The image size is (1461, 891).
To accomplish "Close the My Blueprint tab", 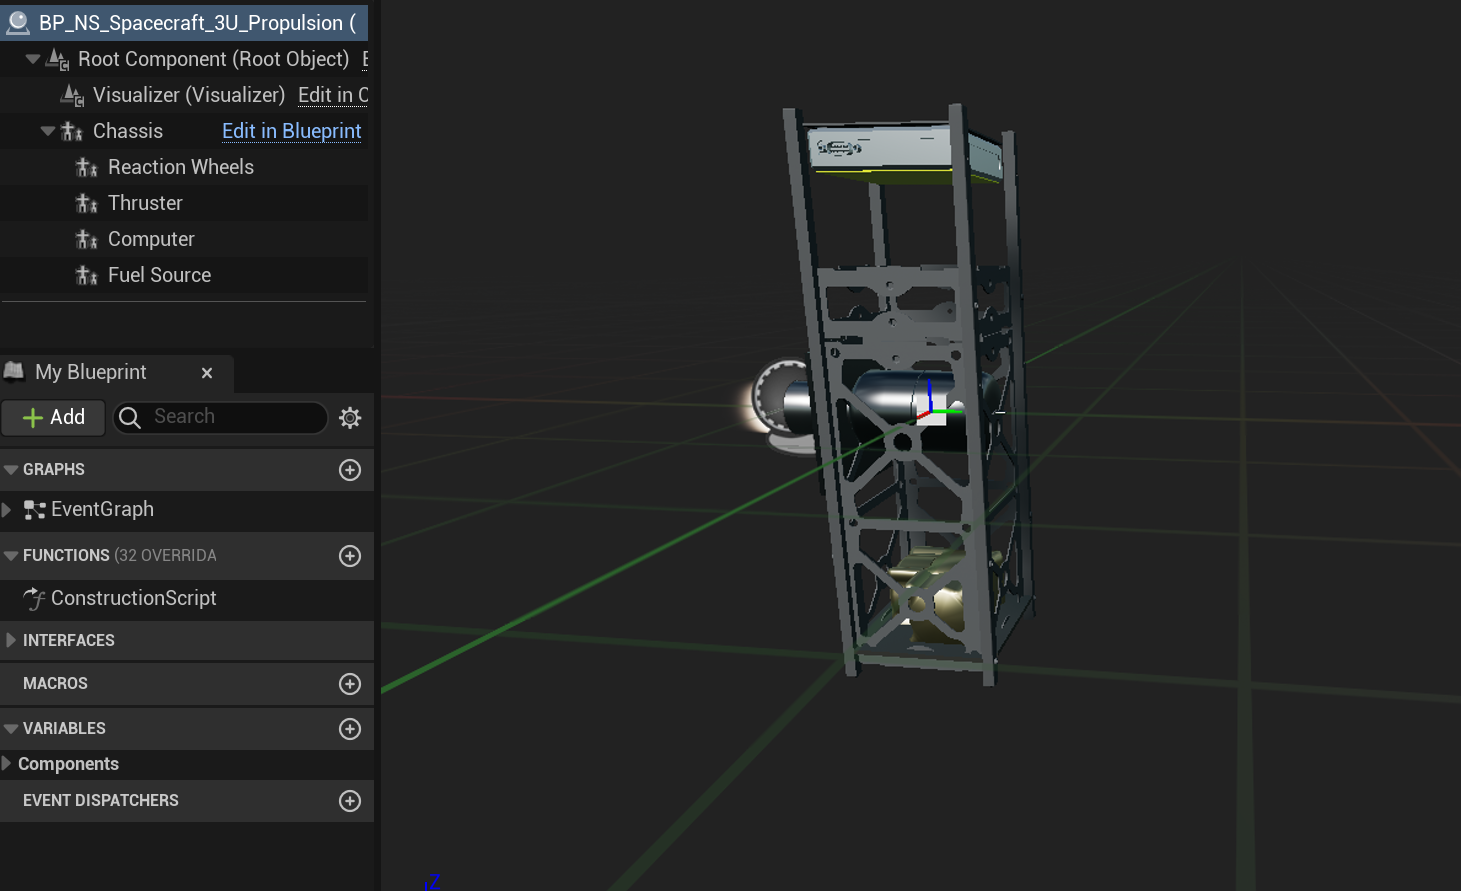I will tap(207, 373).
